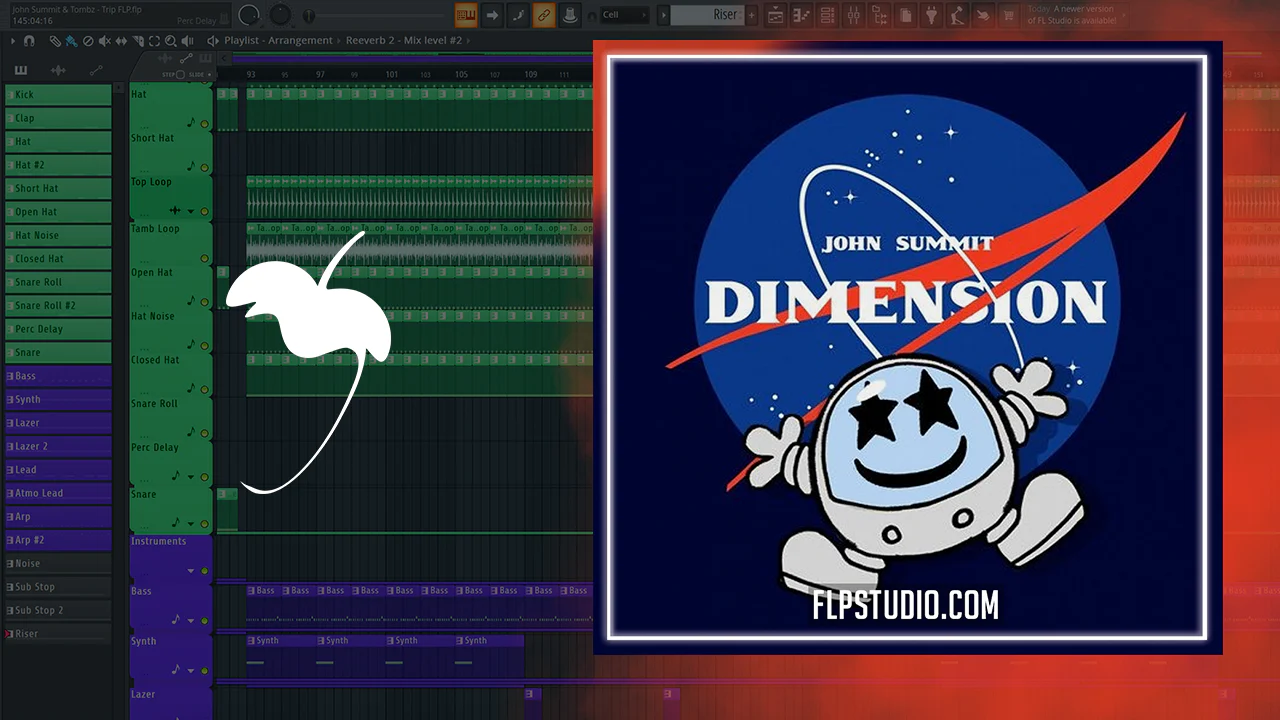1280x720 pixels.
Task: Select the Hat #2 pattern
Action: pyautogui.click(x=58, y=165)
